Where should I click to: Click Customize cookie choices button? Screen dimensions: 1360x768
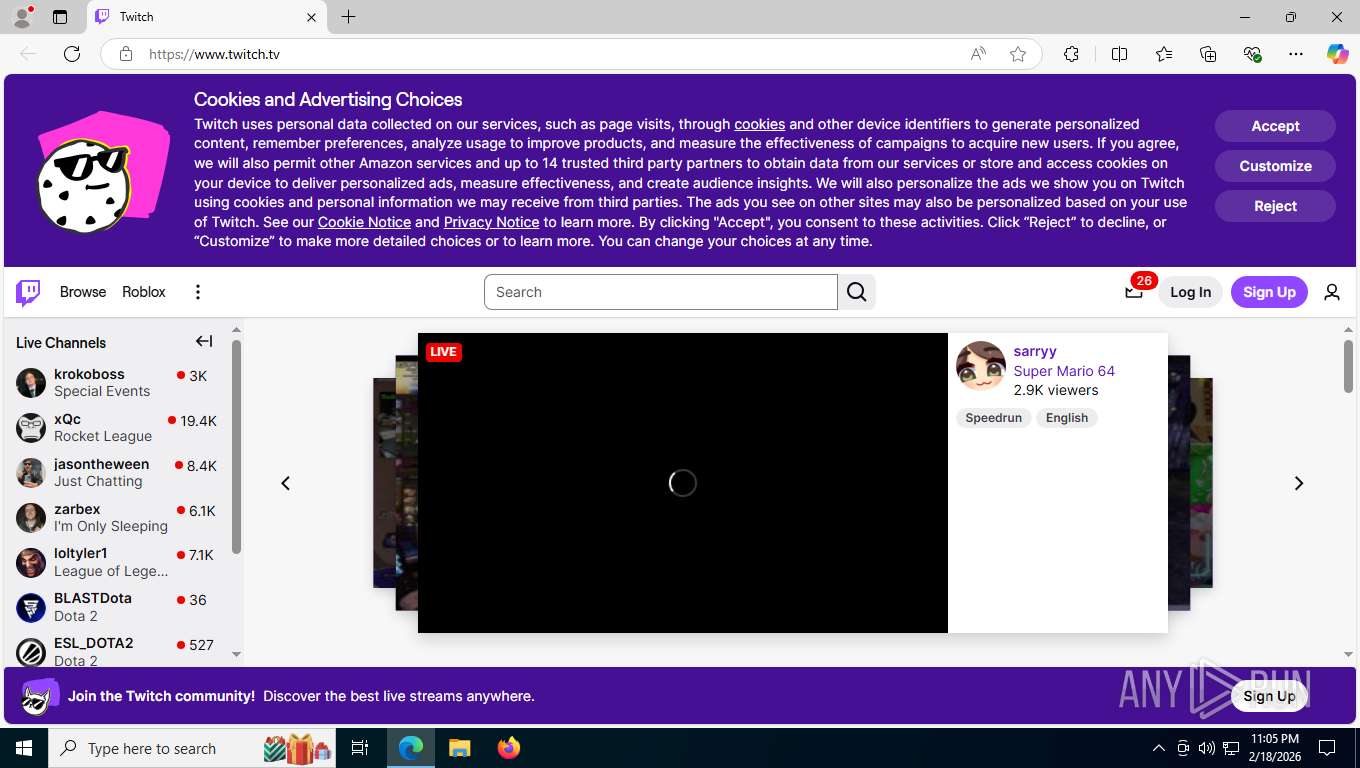coord(1275,166)
